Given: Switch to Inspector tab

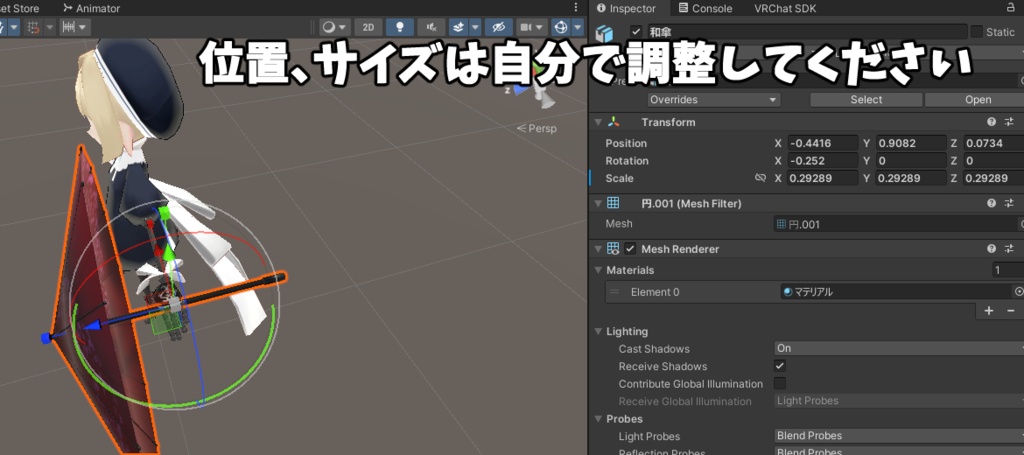Looking at the screenshot, I should 626,8.
